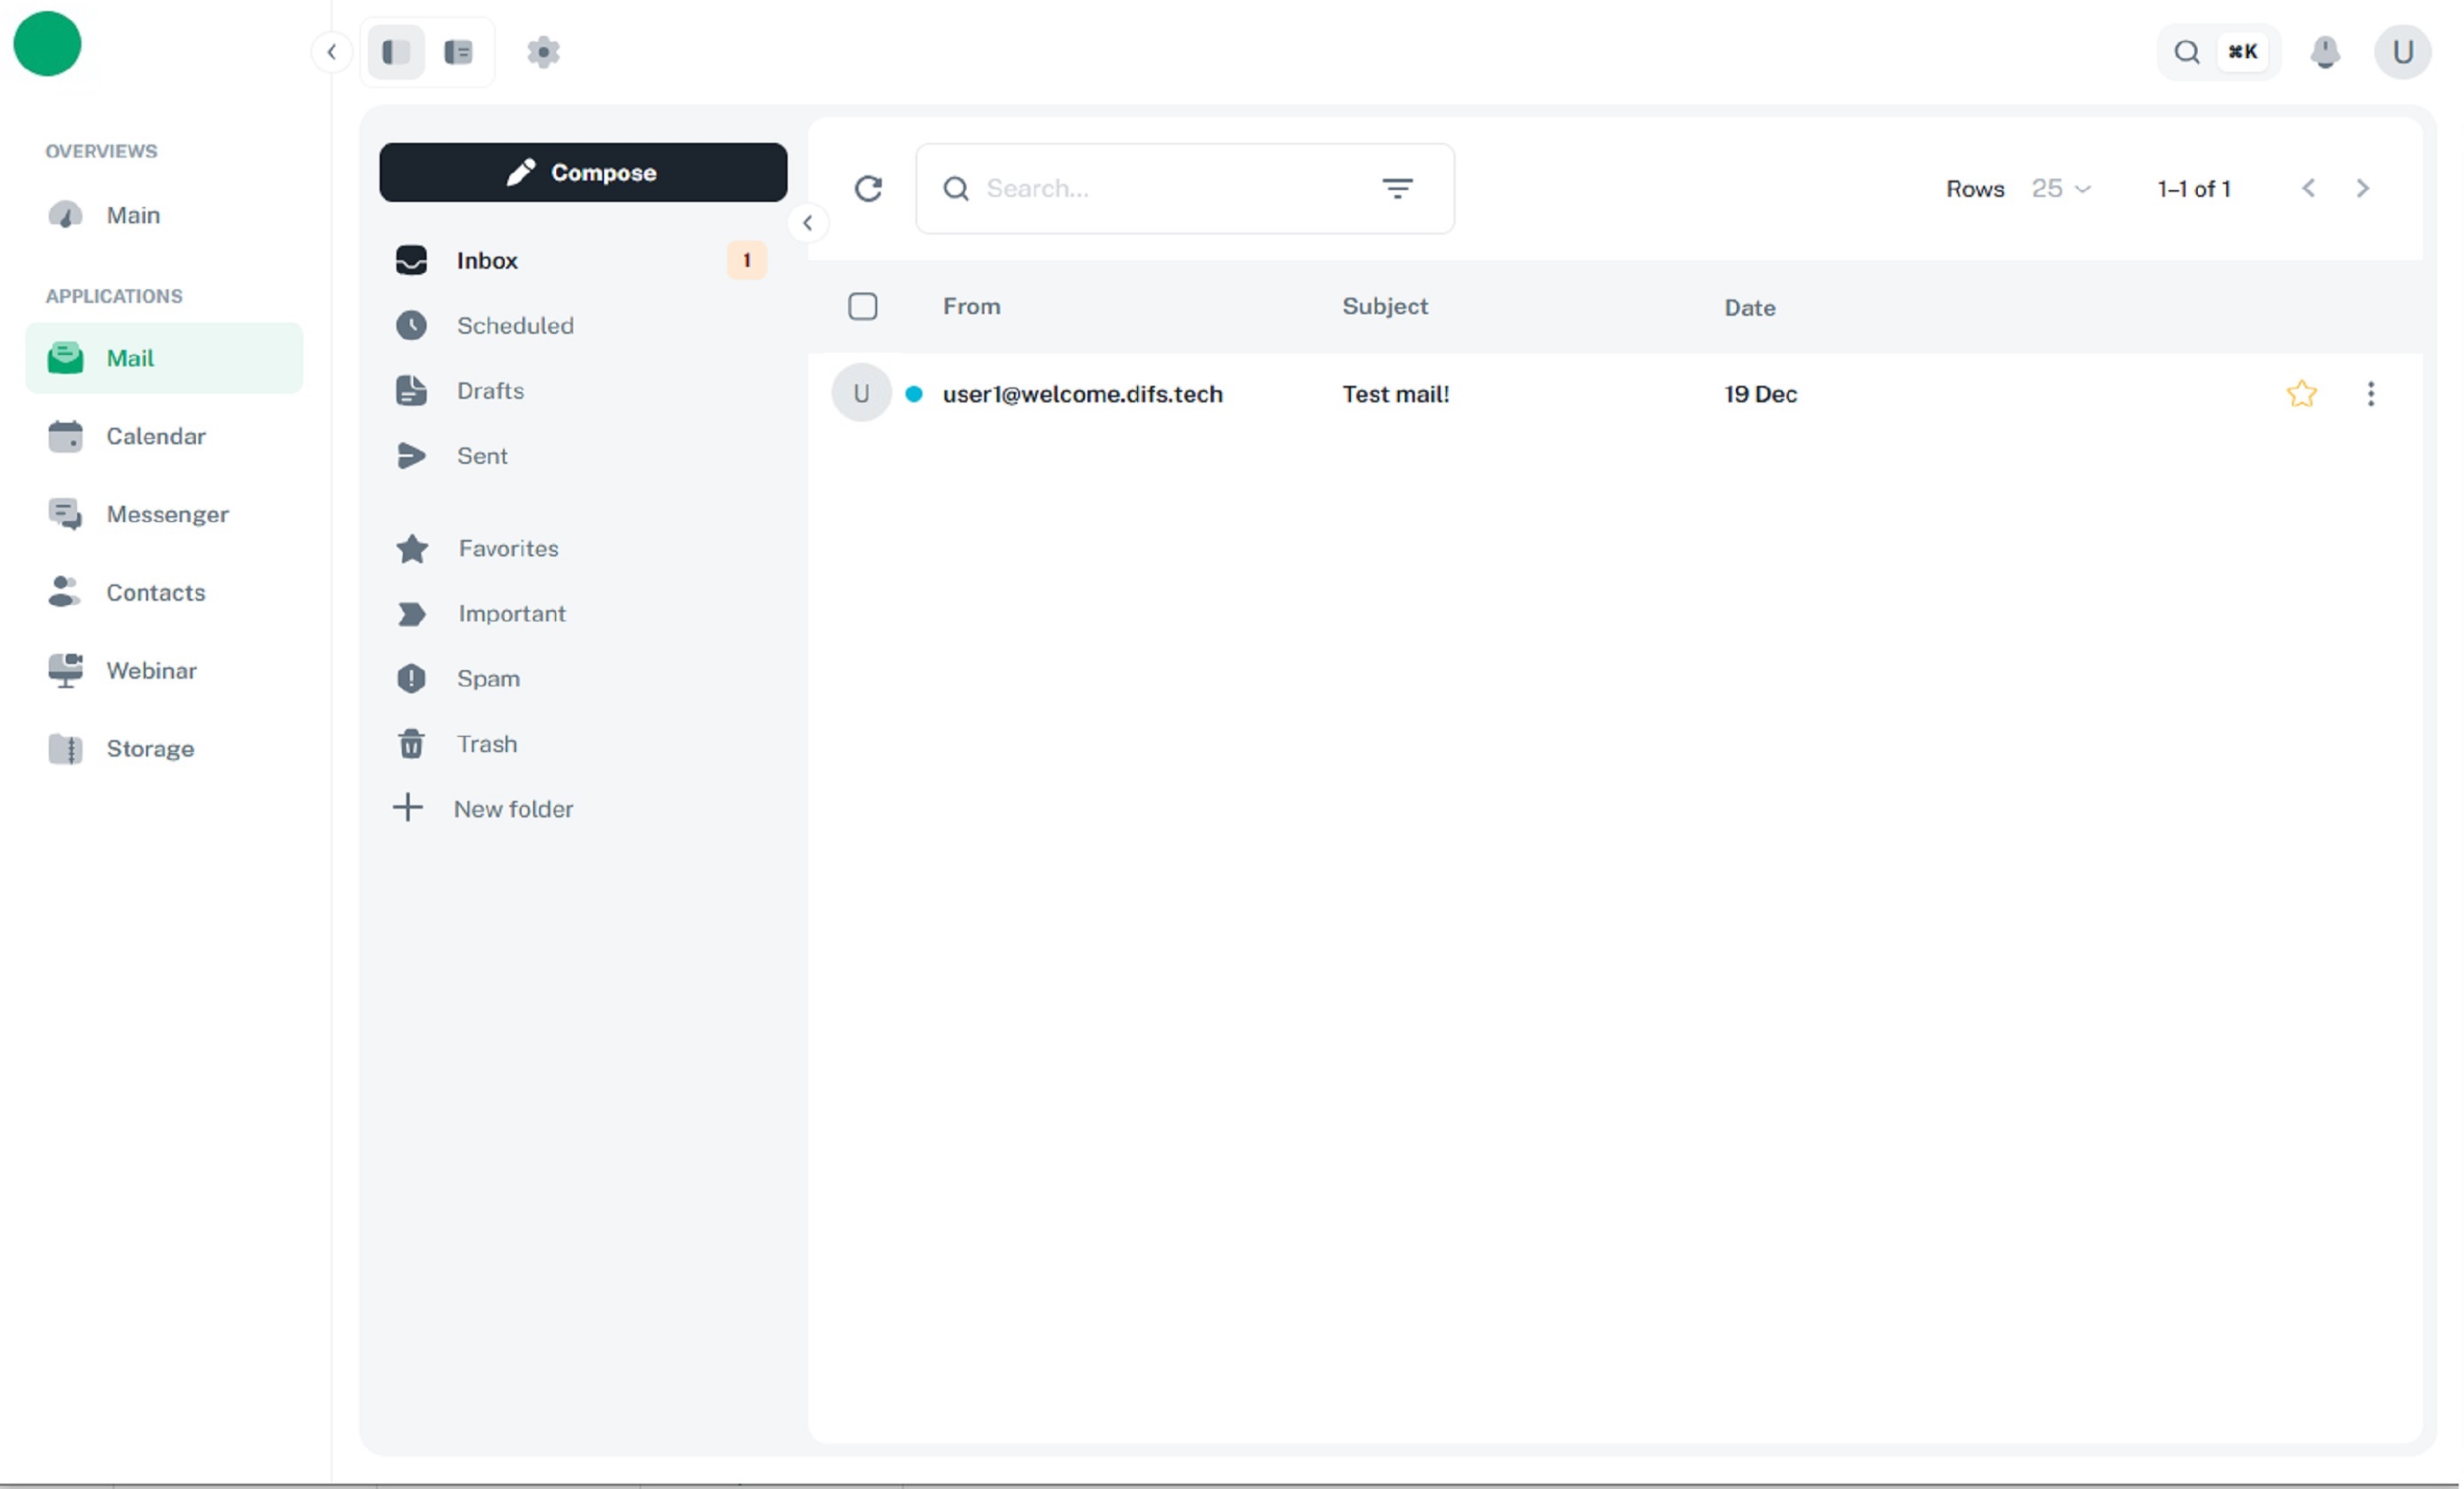Click the Messenger chat icon
Screen dimensions: 2464x1489
[66, 514]
